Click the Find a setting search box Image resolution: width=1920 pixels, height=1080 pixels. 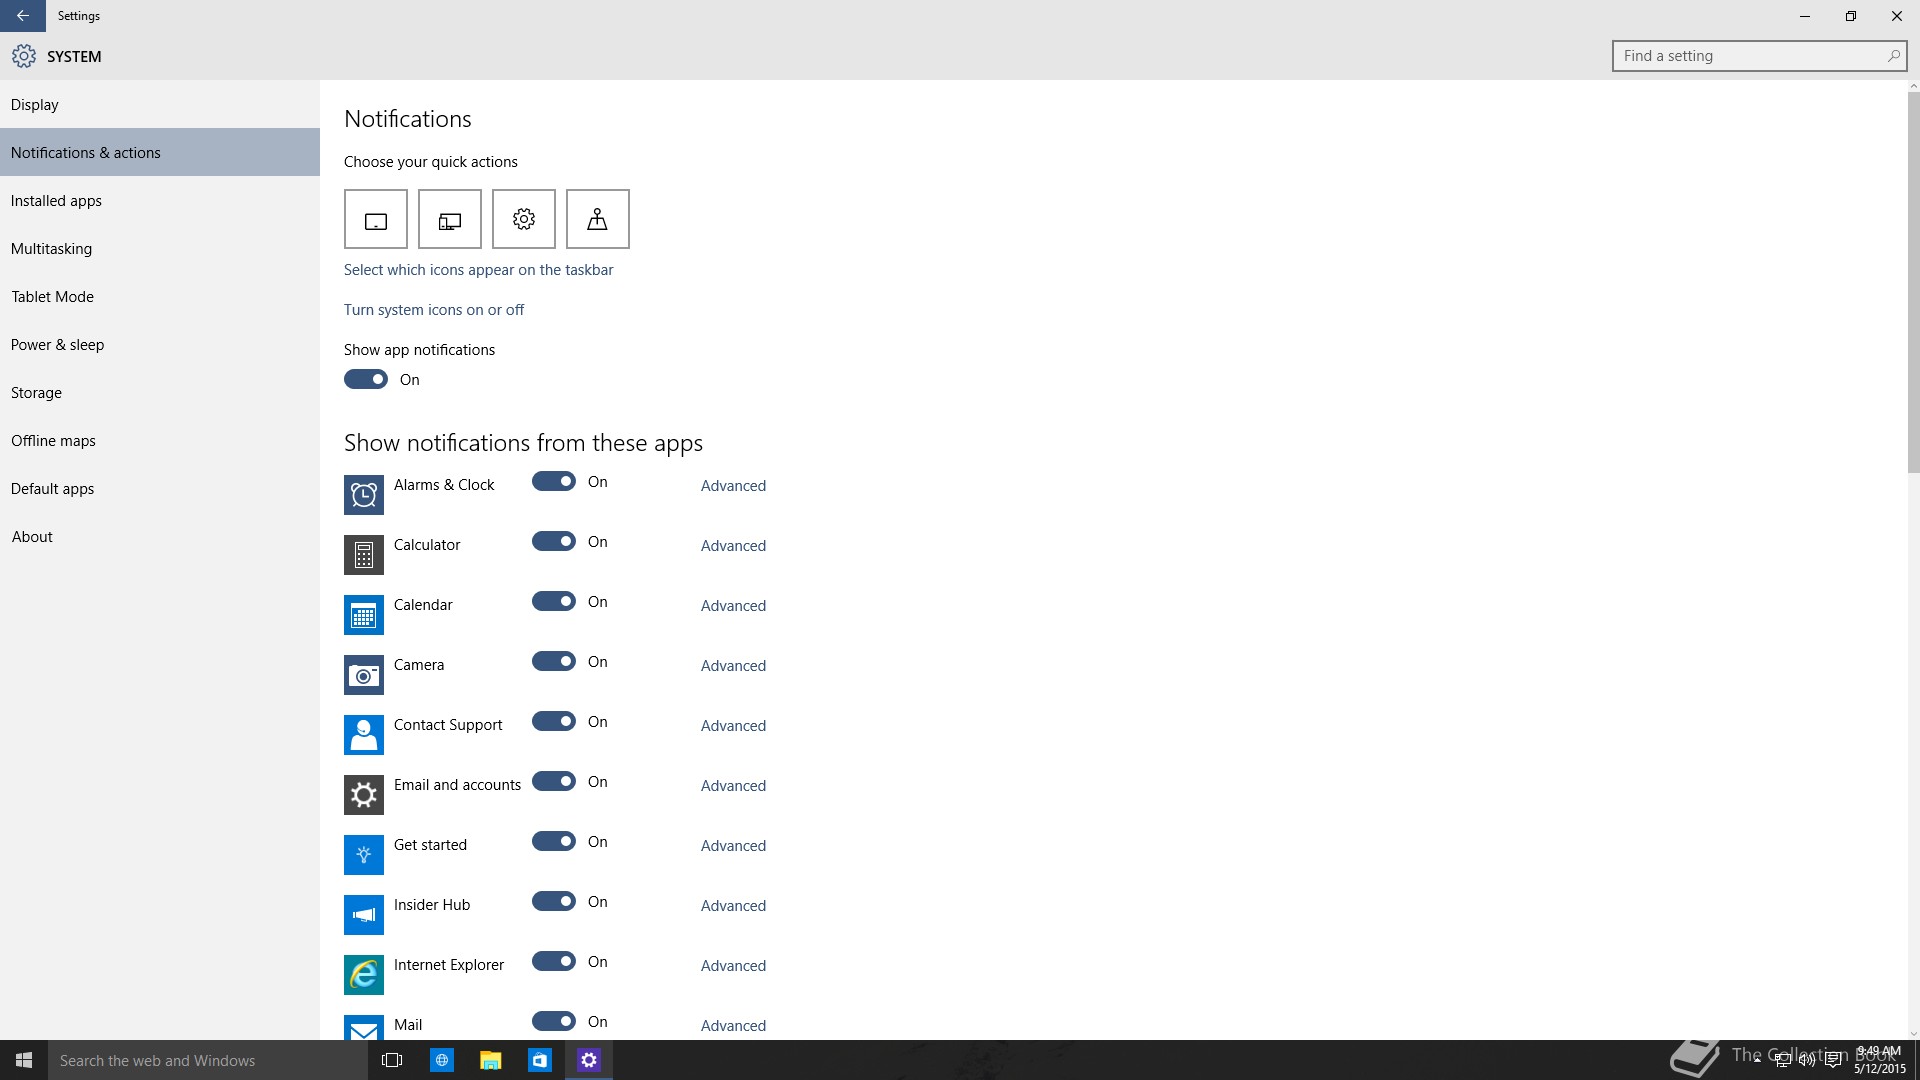click(1759, 56)
